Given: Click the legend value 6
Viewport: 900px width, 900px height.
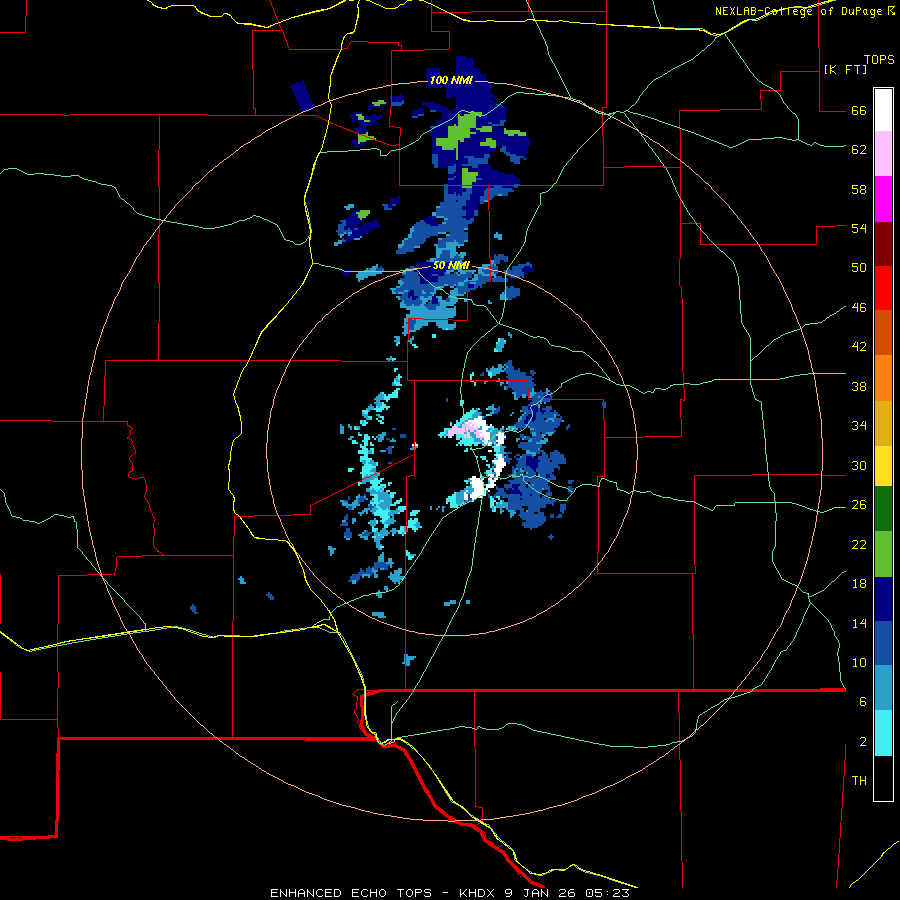Looking at the screenshot, I should 863,701.
